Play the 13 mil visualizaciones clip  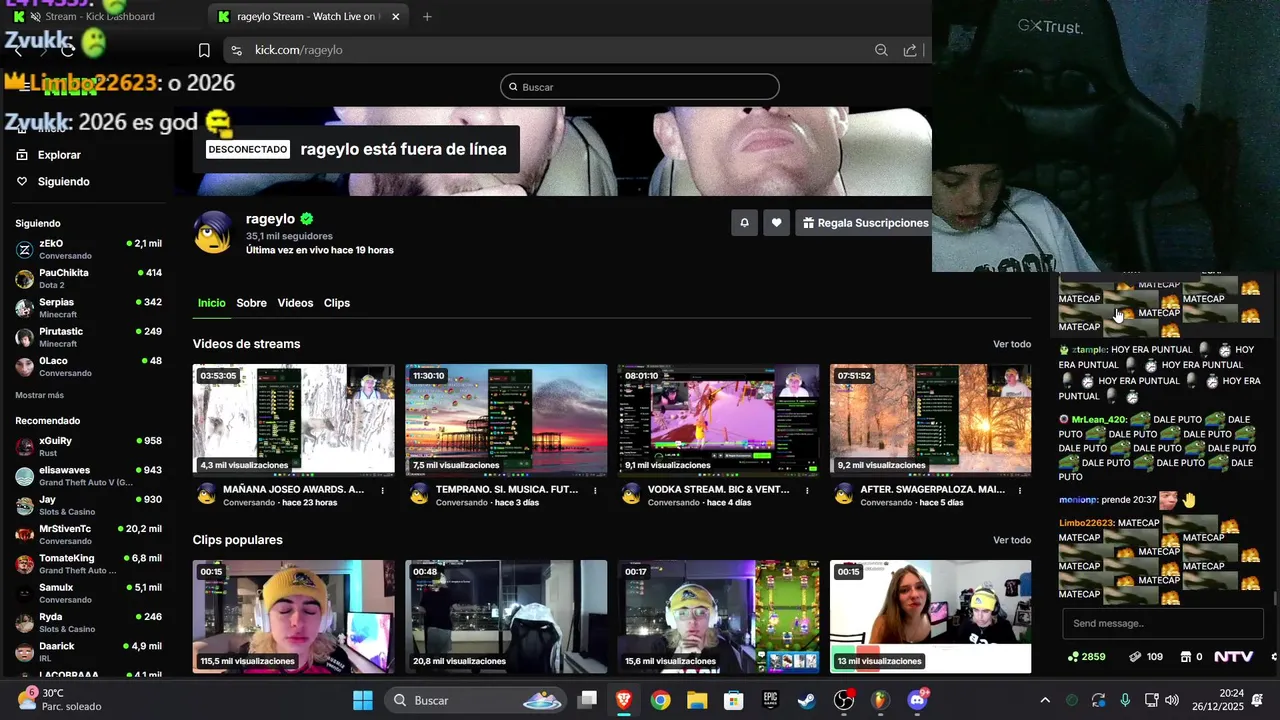tap(930, 616)
